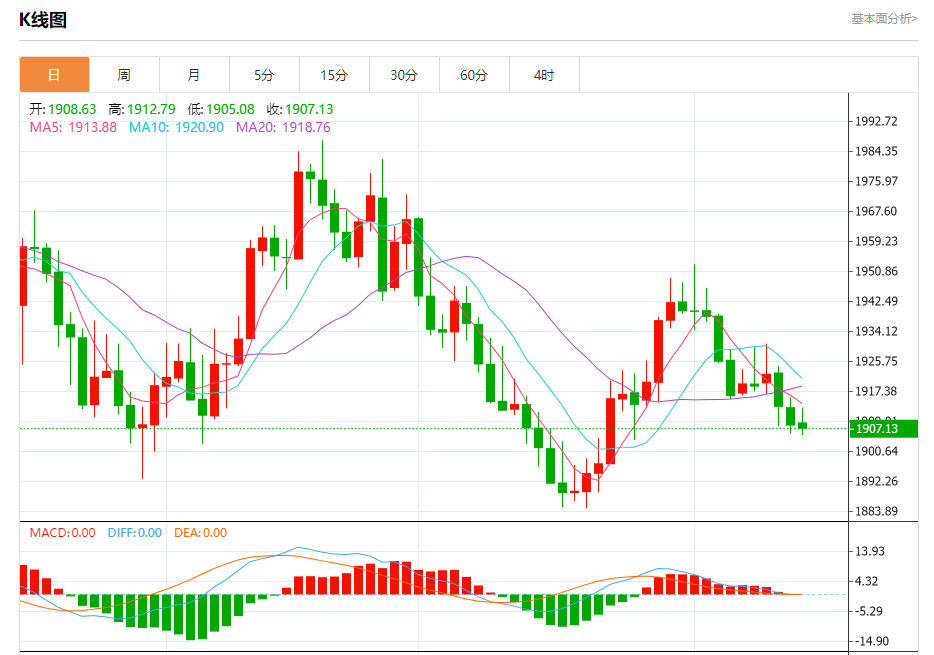Switch to the 周 weekly tab
Image resolution: width=934 pixels, height=655 pixels.
pos(124,75)
